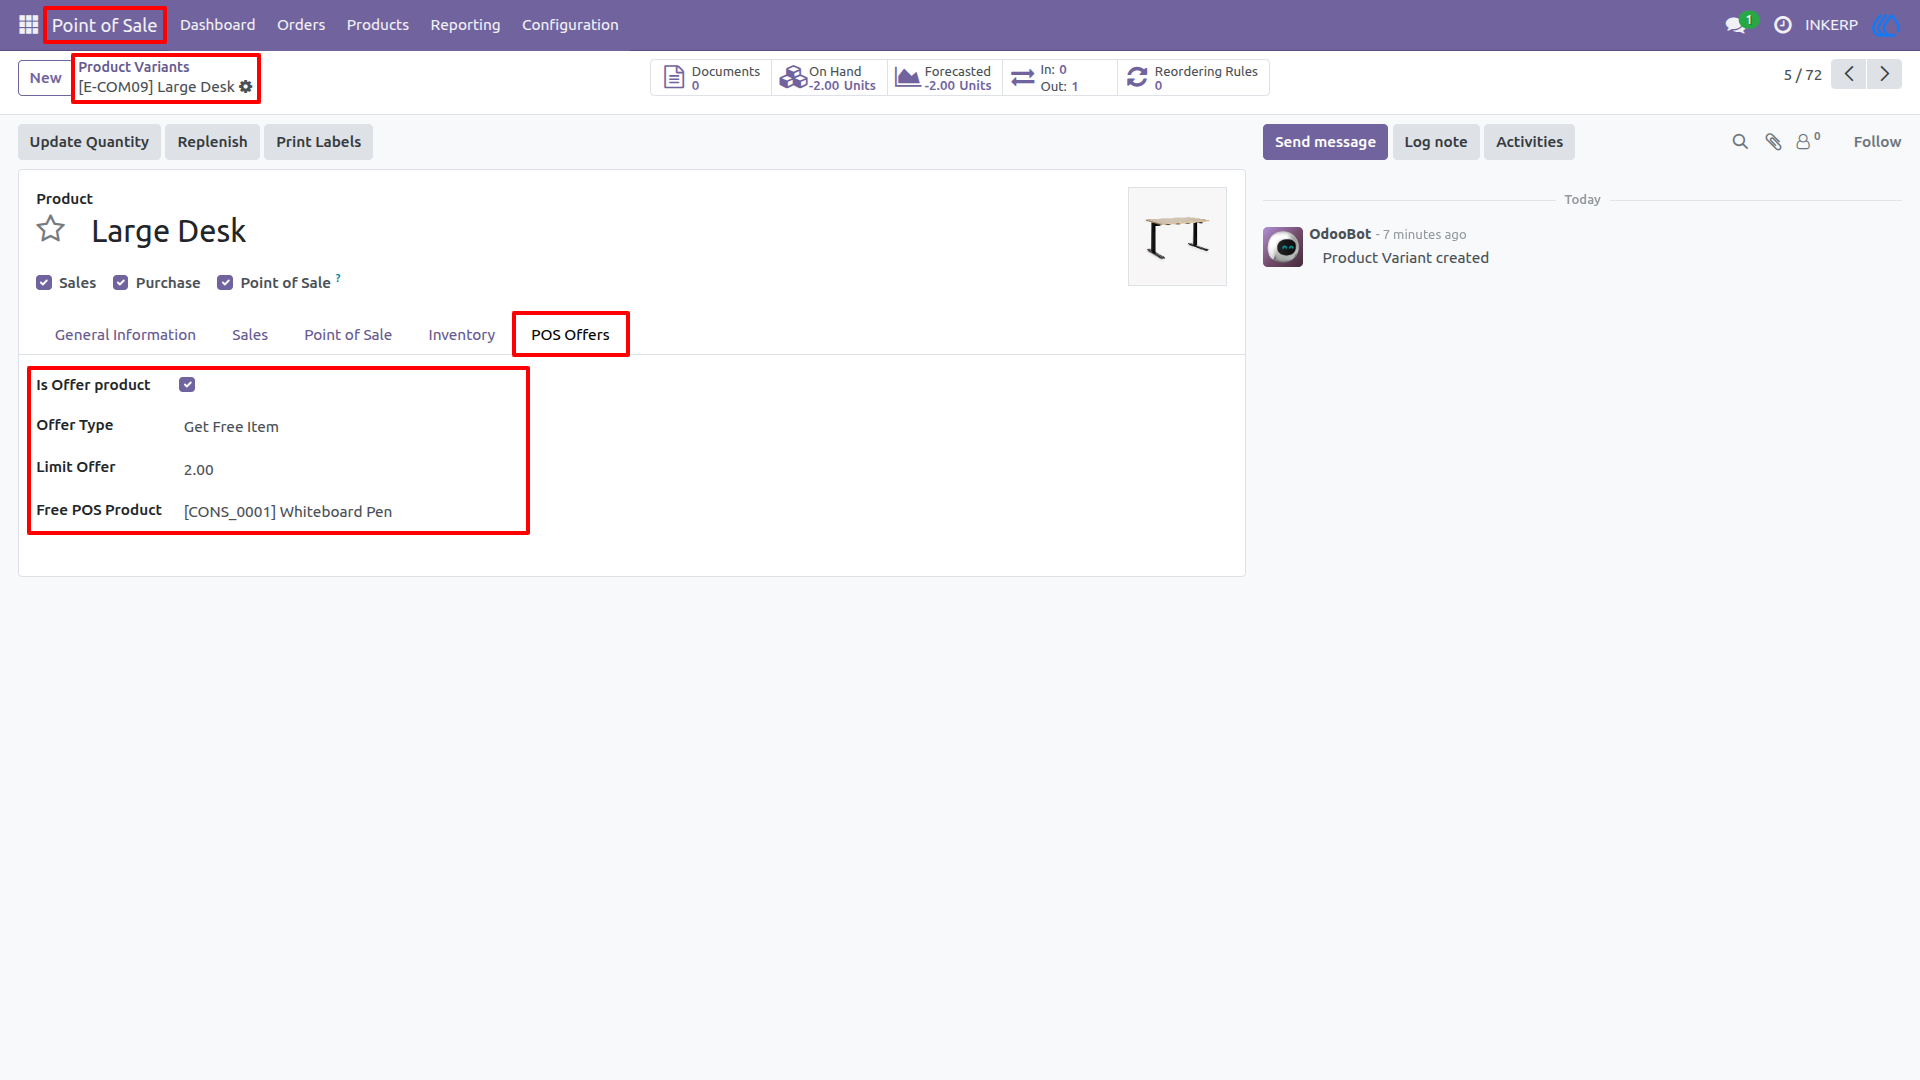Open the Documents stat button

pos(712,78)
